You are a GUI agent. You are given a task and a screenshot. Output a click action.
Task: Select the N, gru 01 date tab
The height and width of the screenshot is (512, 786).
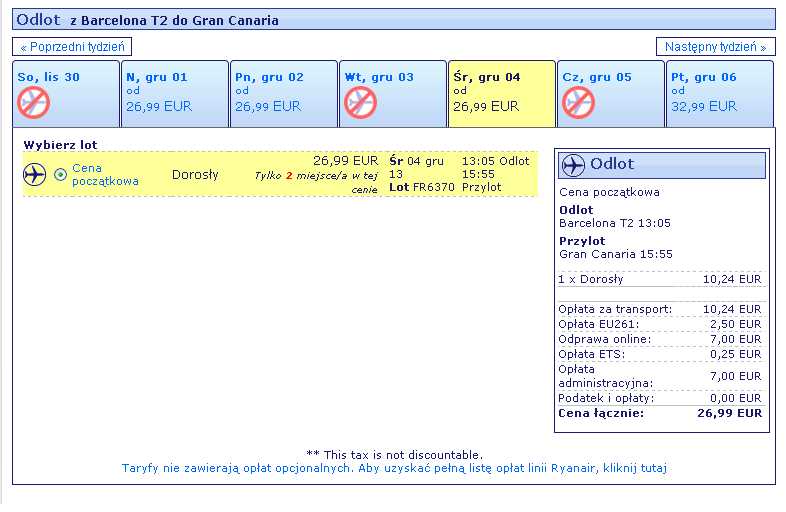175,94
